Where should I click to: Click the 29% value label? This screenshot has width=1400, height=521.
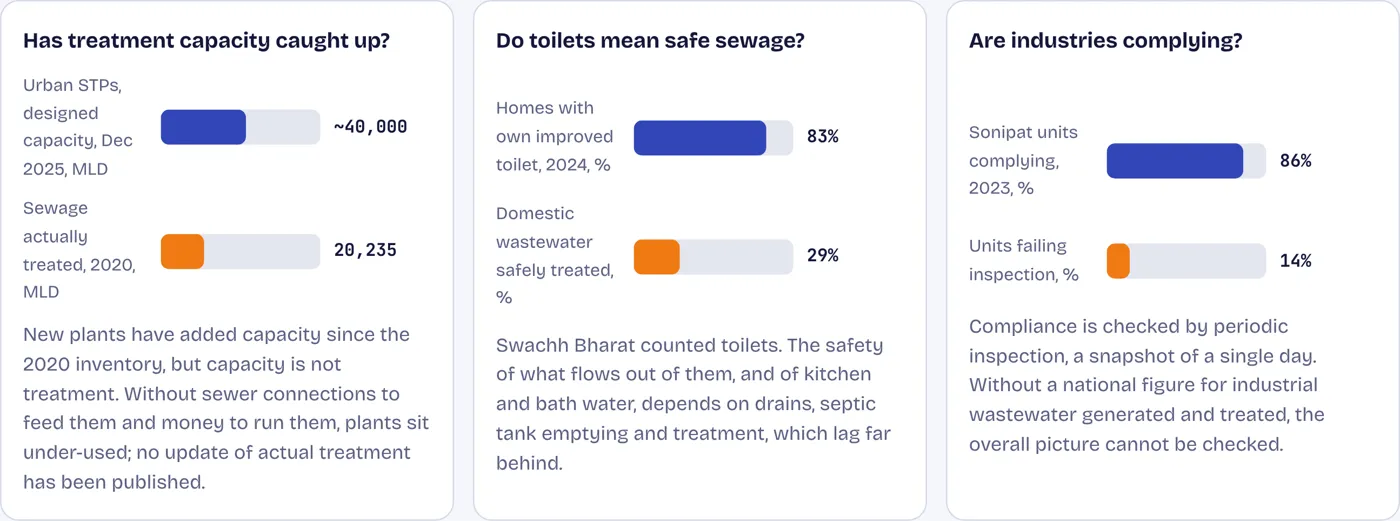pyautogui.click(x=822, y=256)
